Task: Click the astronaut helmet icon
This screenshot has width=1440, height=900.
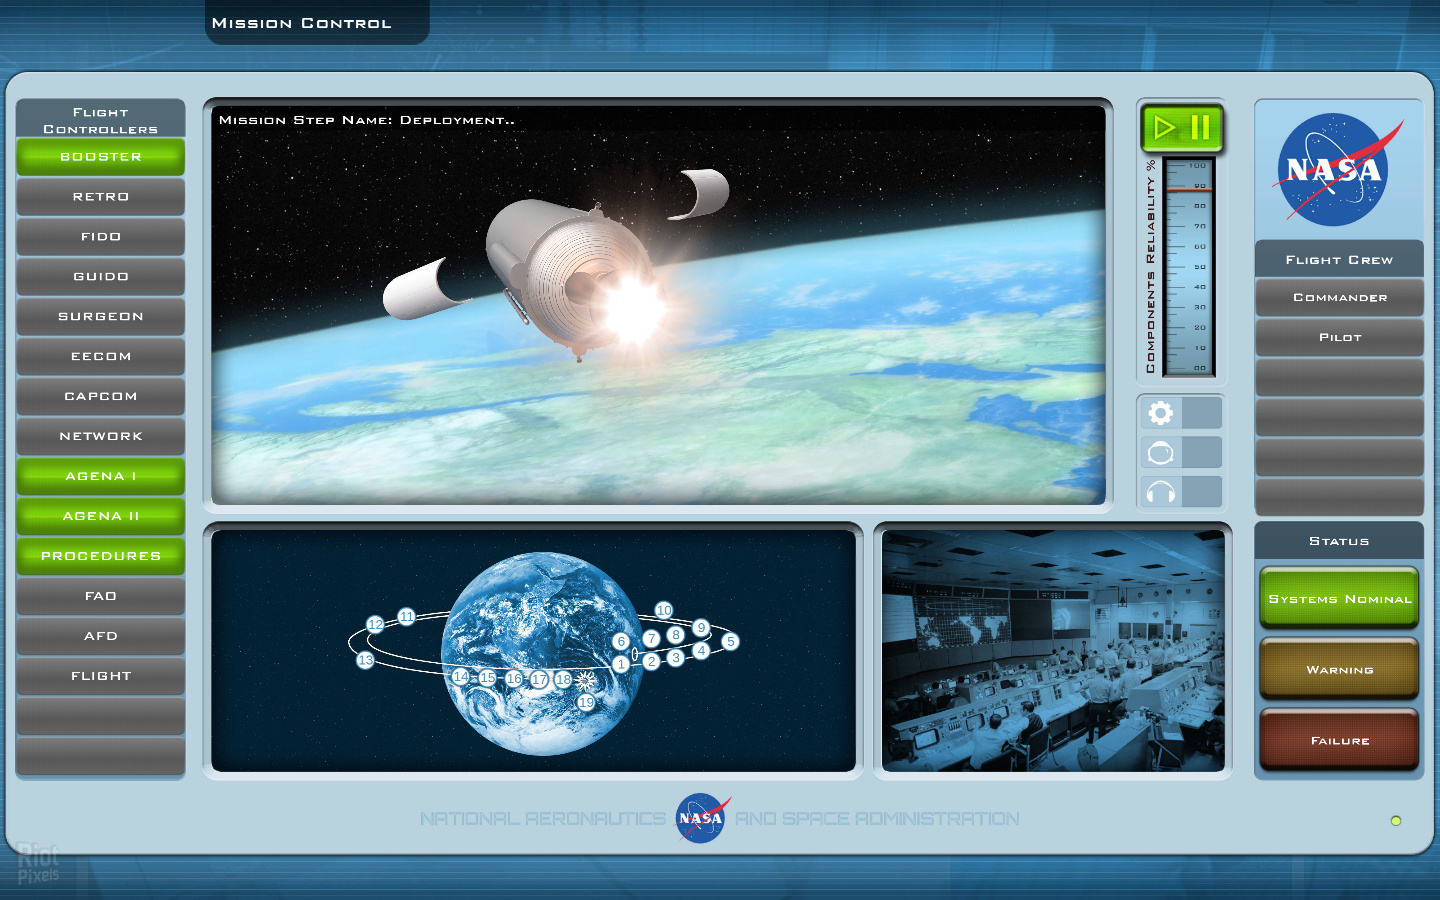Action: [1160, 453]
